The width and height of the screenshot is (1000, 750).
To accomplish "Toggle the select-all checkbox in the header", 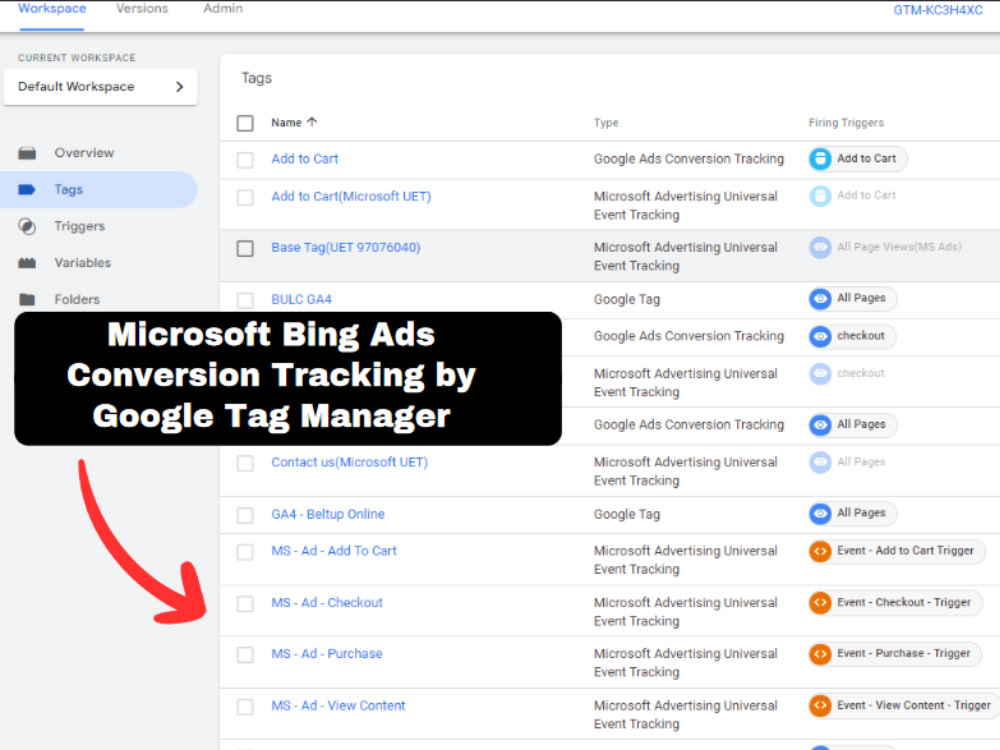I will pyautogui.click(x=245, y=122).
